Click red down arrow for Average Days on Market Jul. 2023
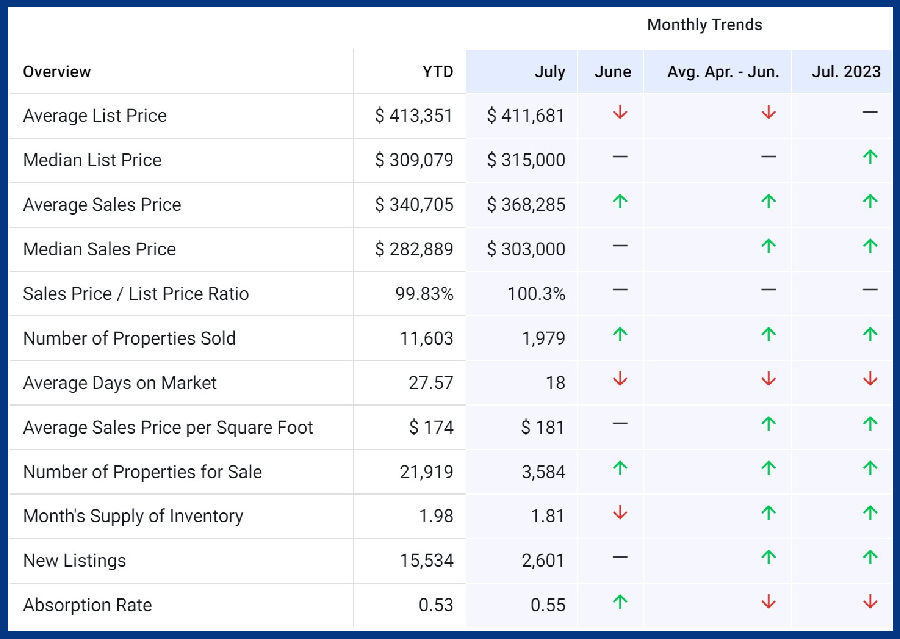Image resolution: width=900 pixels, height=639 pixels. click(x=870, y=379)
